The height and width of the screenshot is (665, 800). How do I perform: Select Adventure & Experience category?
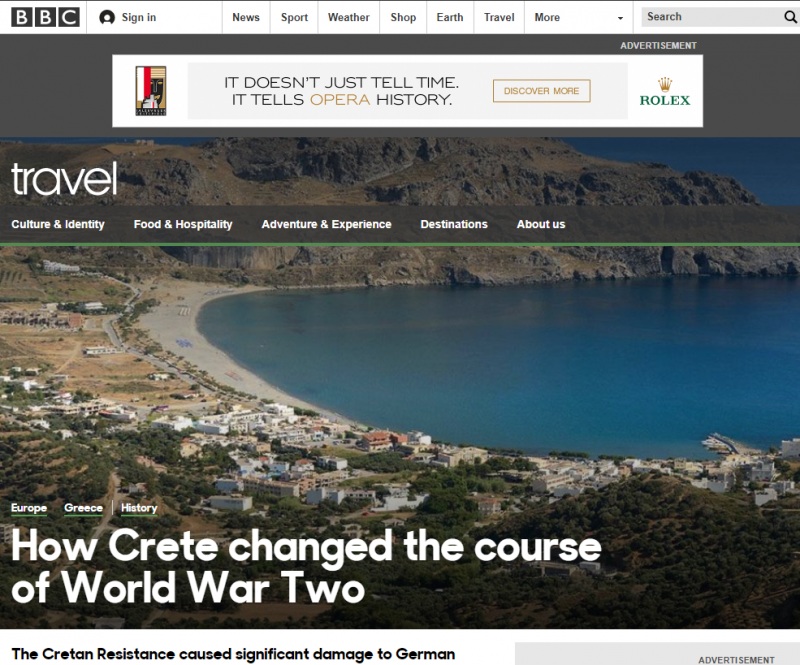(326, 224)
